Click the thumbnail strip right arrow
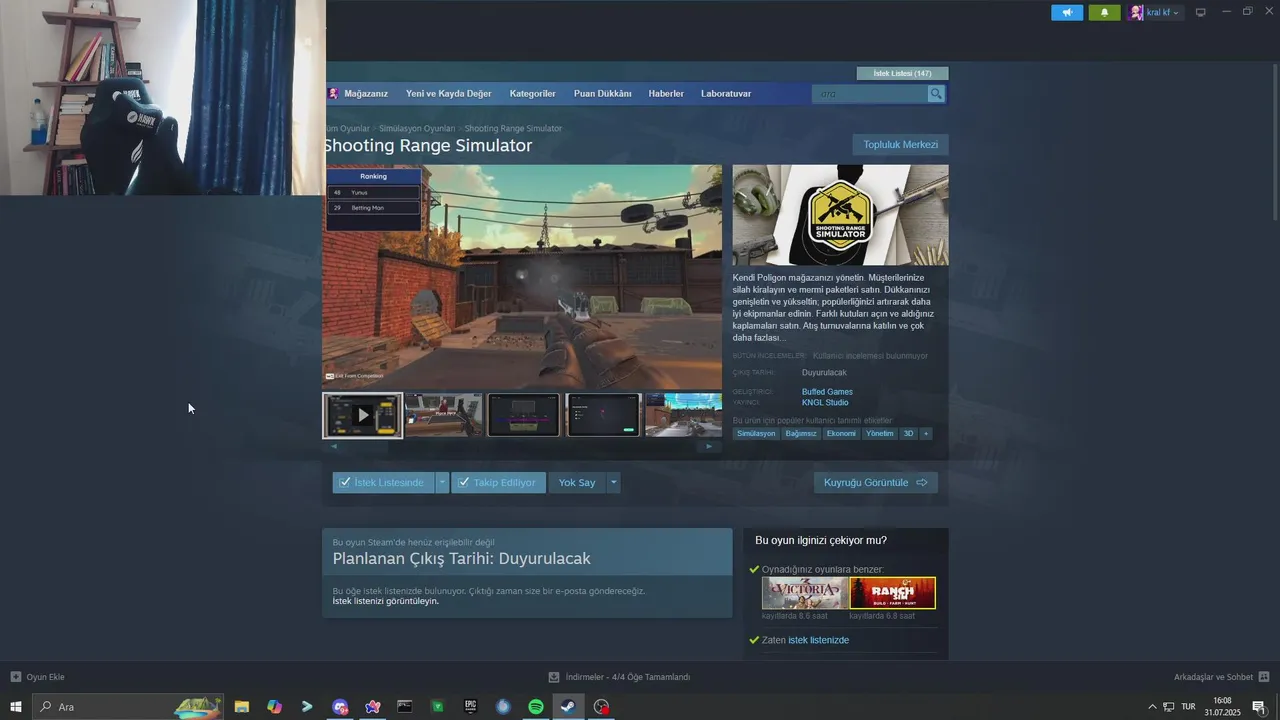Screen dimensions: 1280x720 point(709,446)
